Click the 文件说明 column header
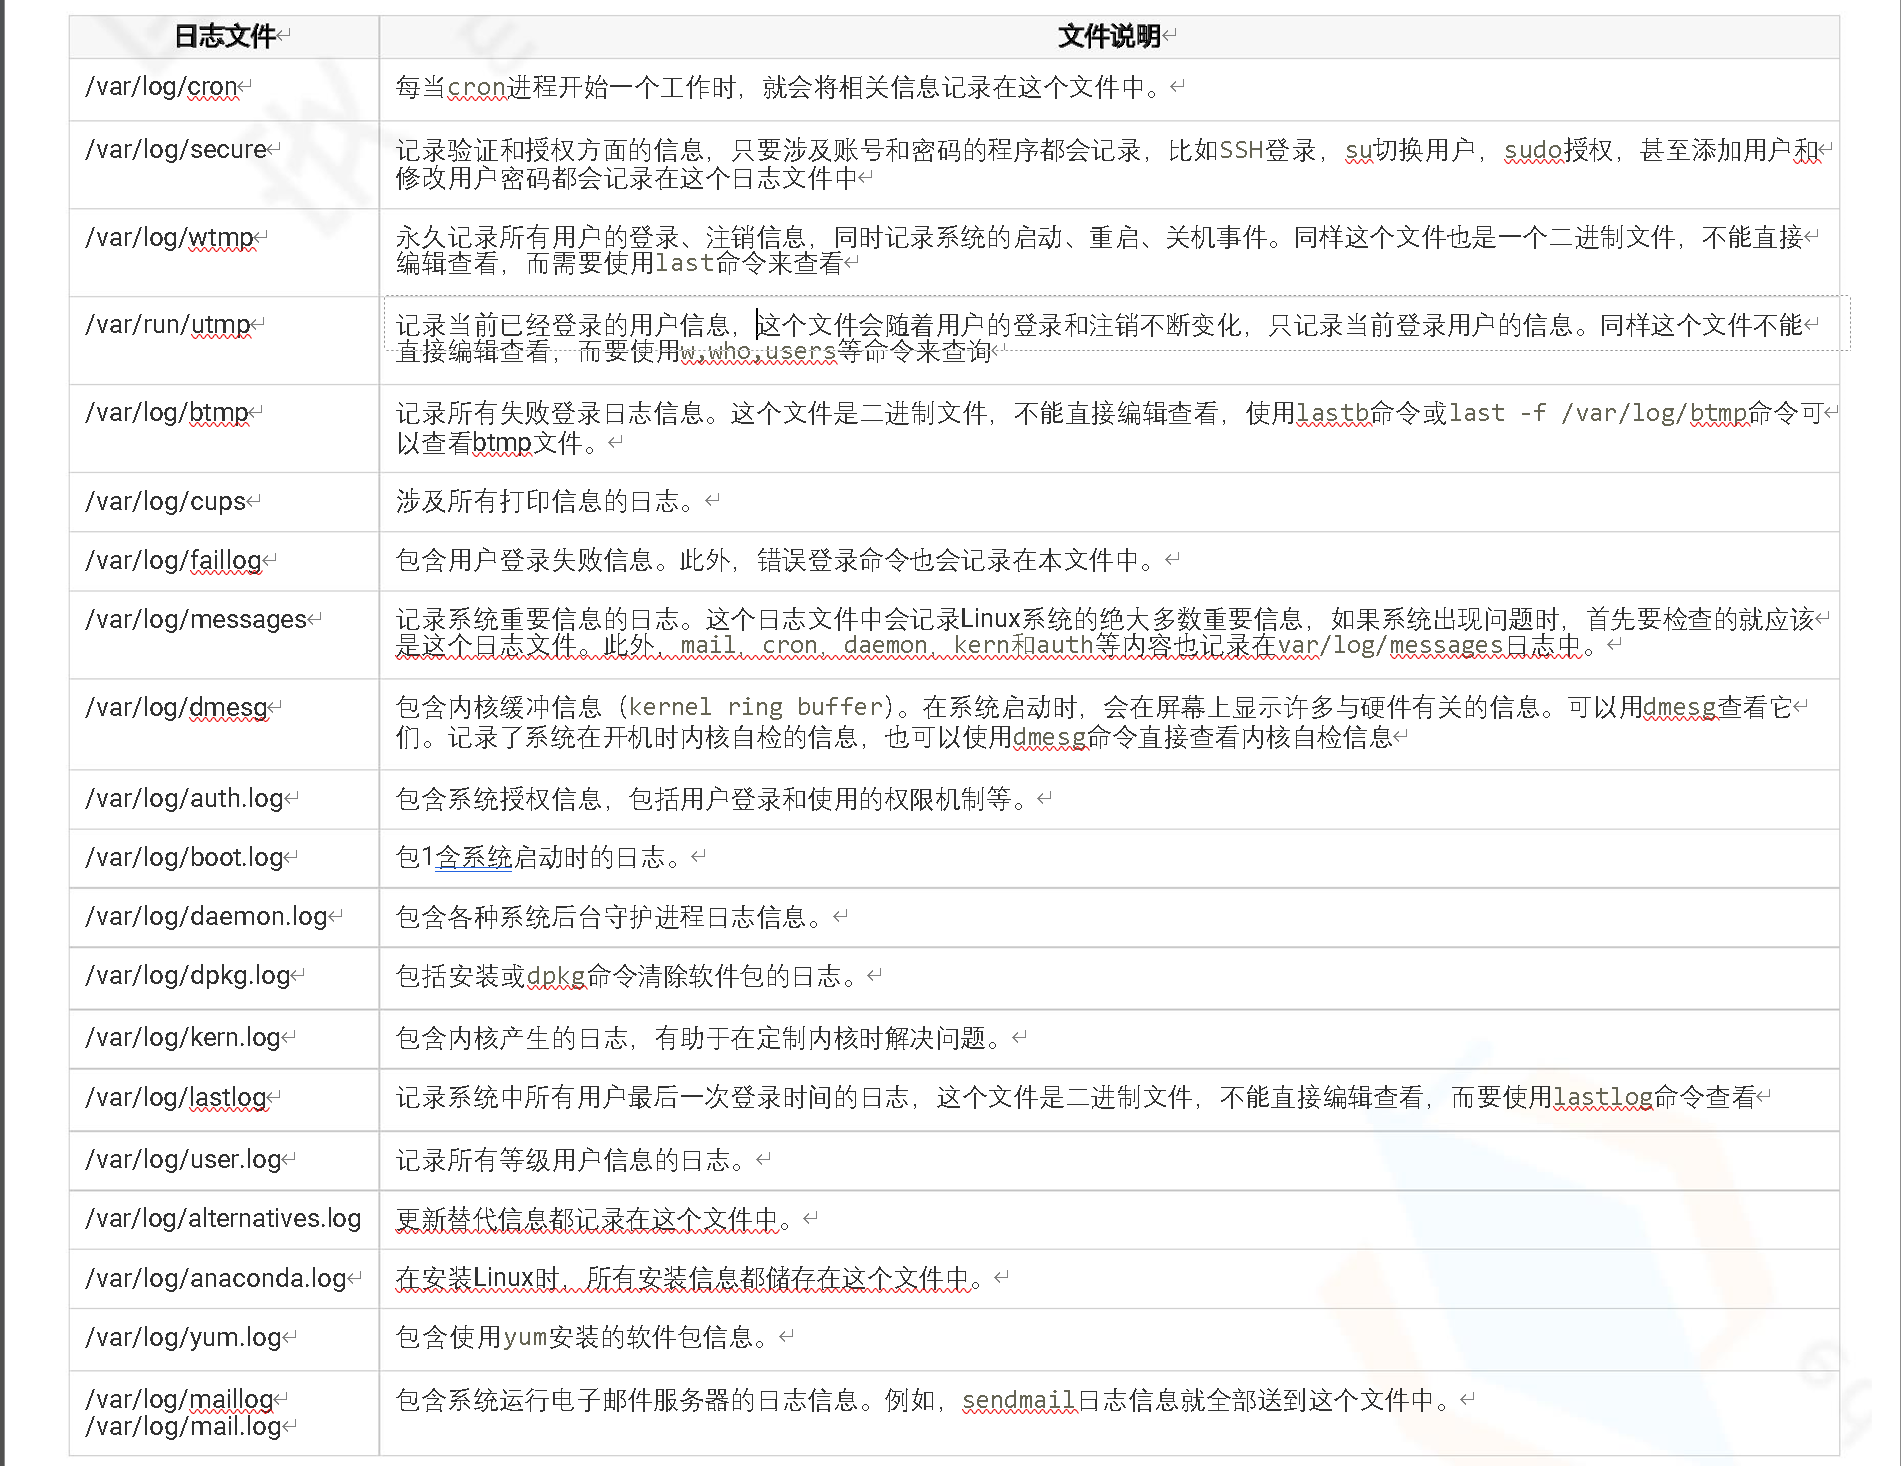The image size is (1901, 1466). pos(1109,37)
